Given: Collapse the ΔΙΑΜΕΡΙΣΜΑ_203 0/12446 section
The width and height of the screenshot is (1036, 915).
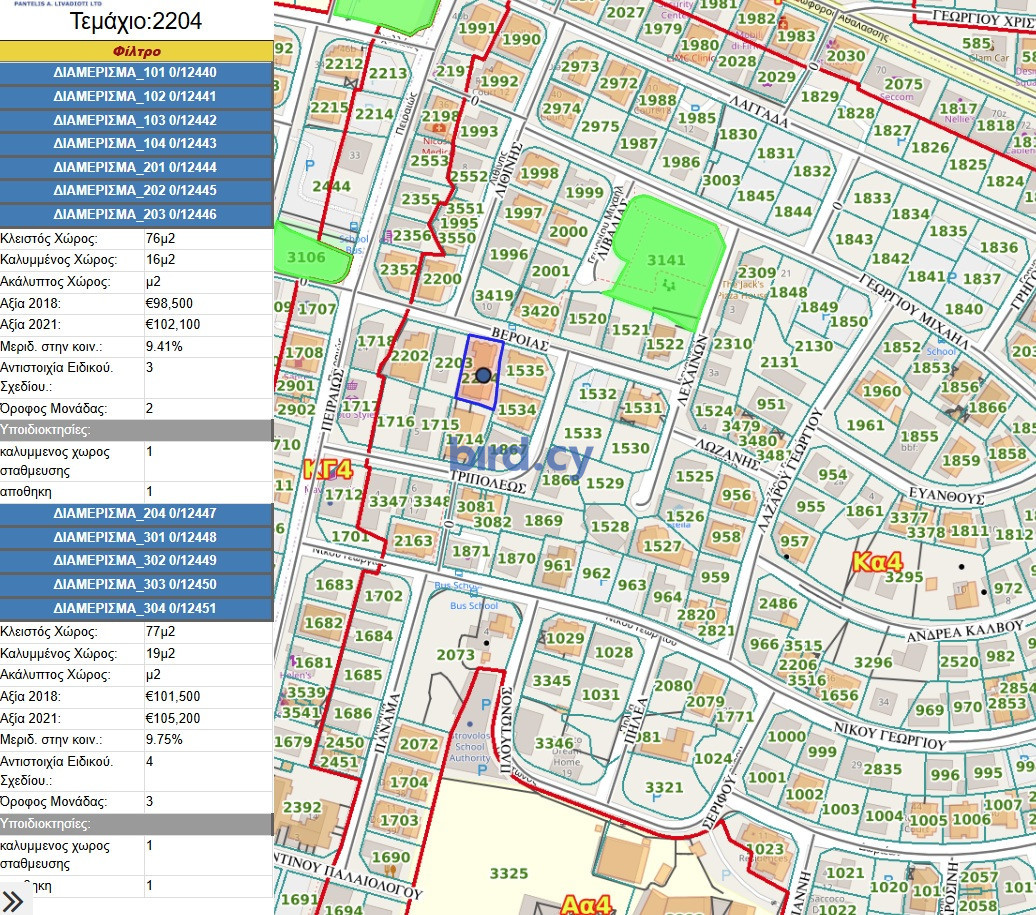Looking at the screenshot, I should pyautogui.click(x=136, y=215).
